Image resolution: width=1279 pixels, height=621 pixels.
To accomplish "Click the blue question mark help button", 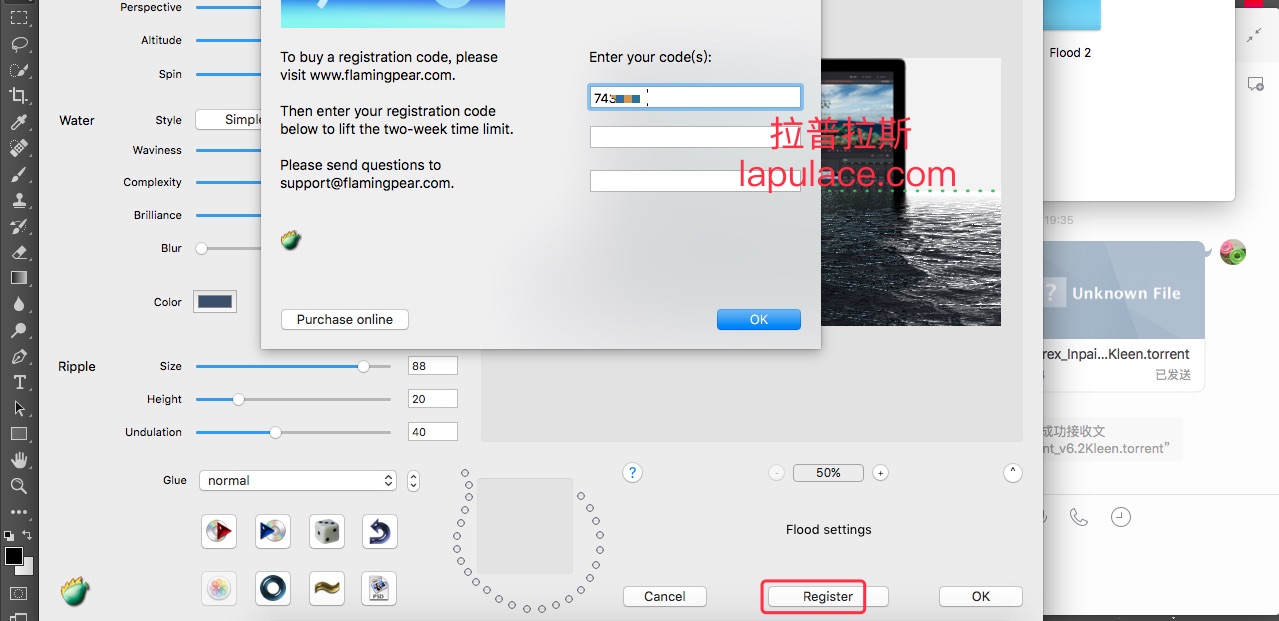I will point(632,473).
